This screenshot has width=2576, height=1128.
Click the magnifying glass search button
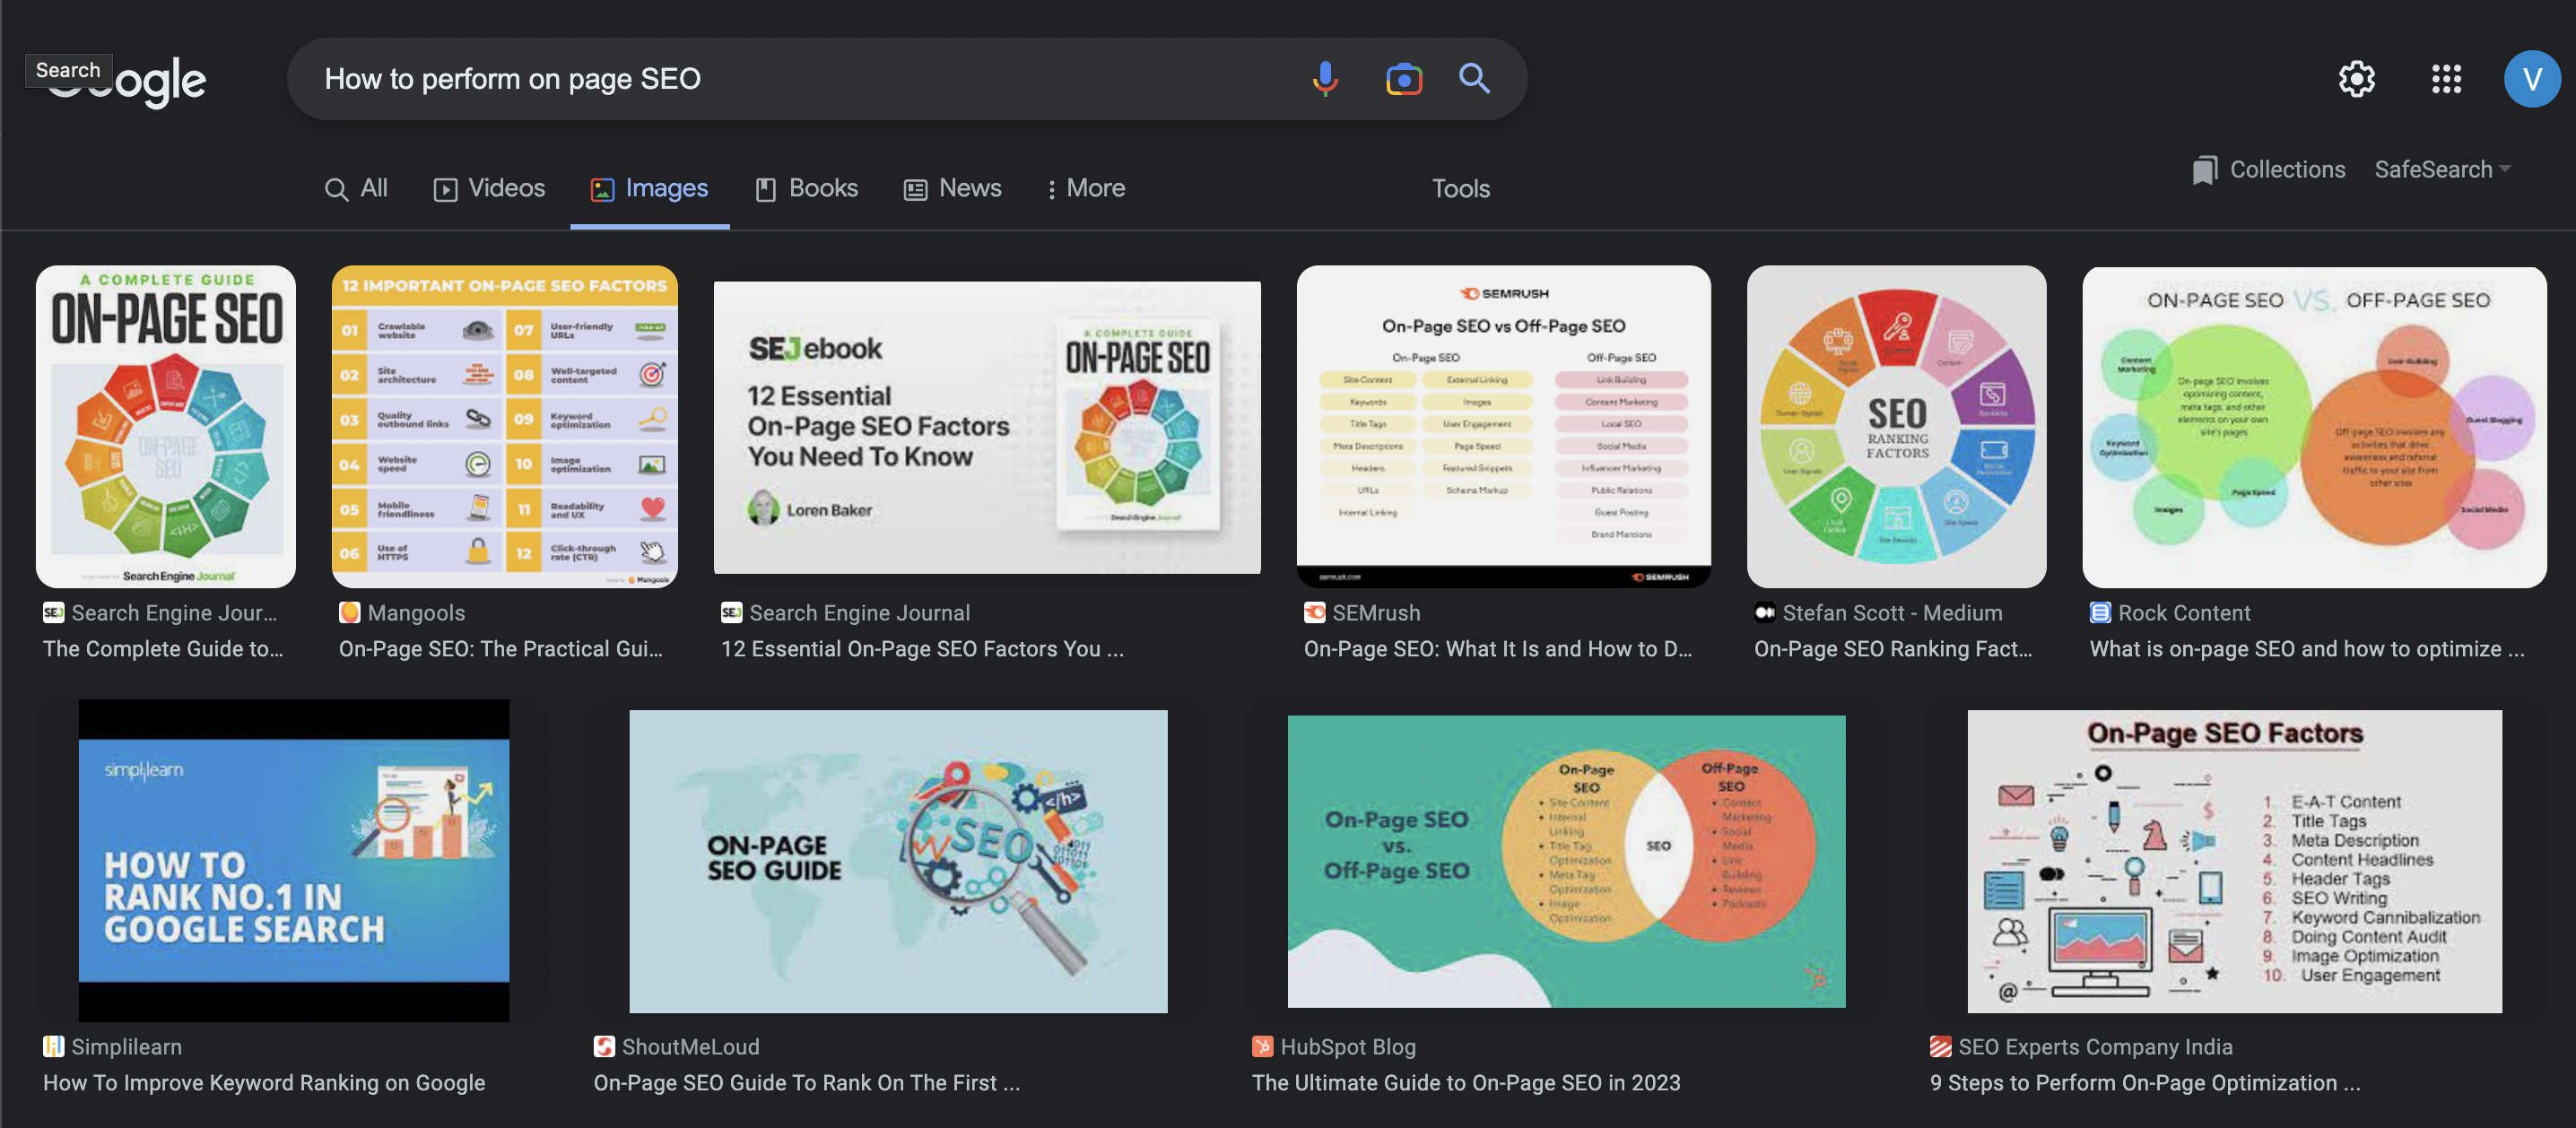1475,79
